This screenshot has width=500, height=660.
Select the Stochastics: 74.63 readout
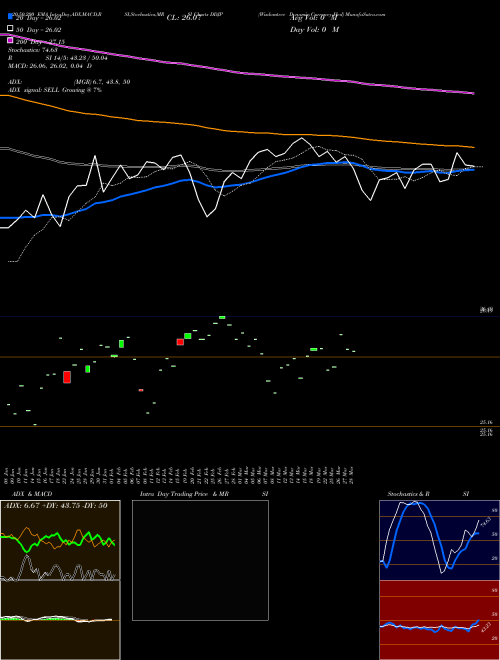pyautogui.click(x=33, y=50)
